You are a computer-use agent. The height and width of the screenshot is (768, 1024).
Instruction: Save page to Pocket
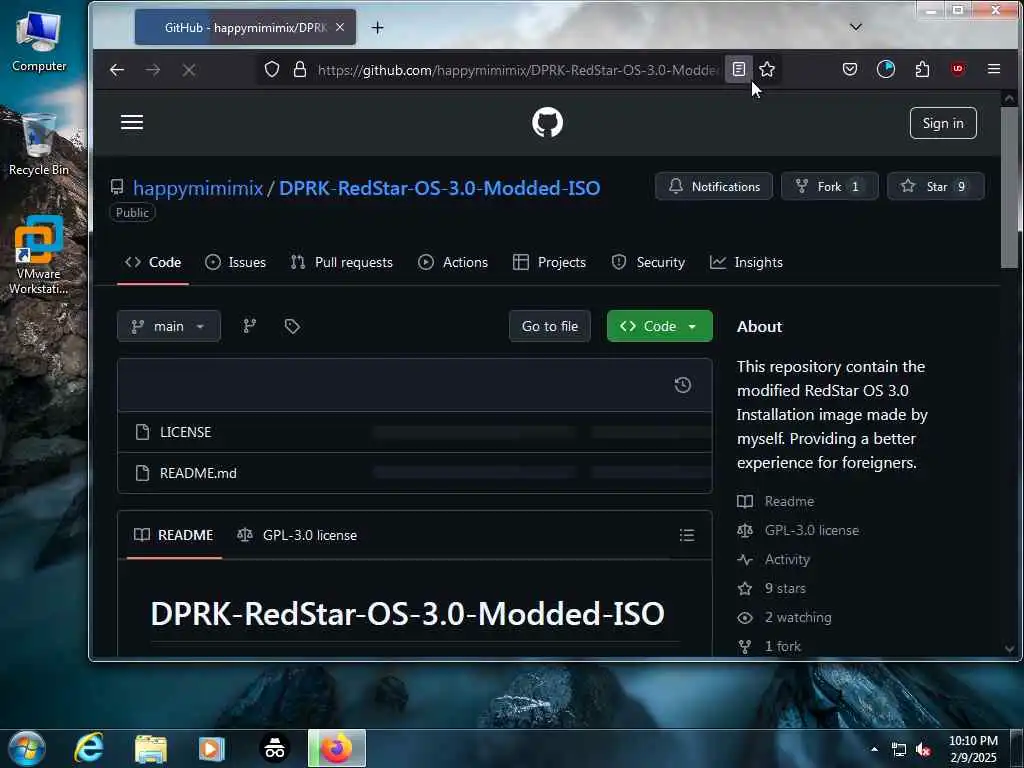850,69
